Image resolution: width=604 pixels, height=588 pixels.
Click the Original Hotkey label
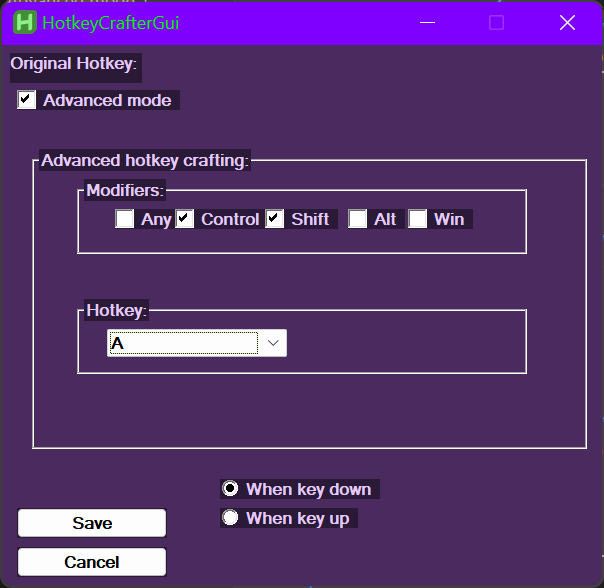pyautogui.click(x=74, y=64)
